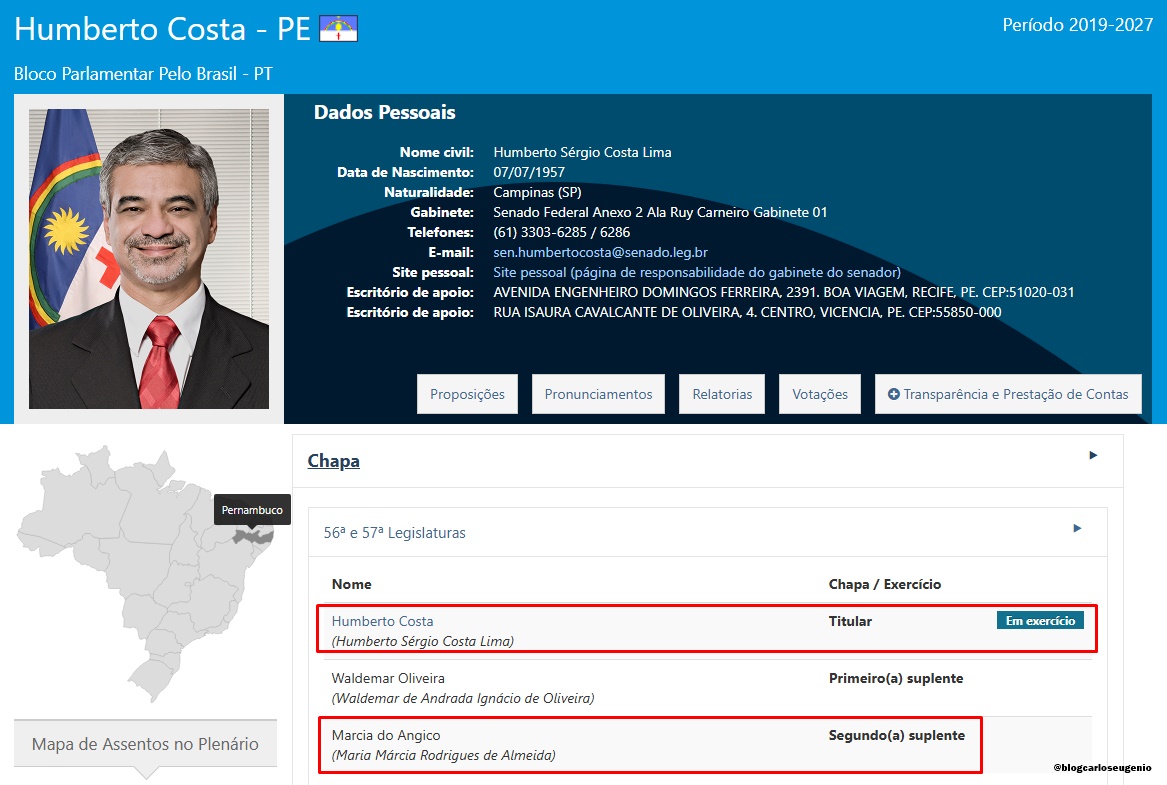Open Mapa de Assentos no Plenário panel
Screen dimensions: 1167x785
[x=145, y=743]
